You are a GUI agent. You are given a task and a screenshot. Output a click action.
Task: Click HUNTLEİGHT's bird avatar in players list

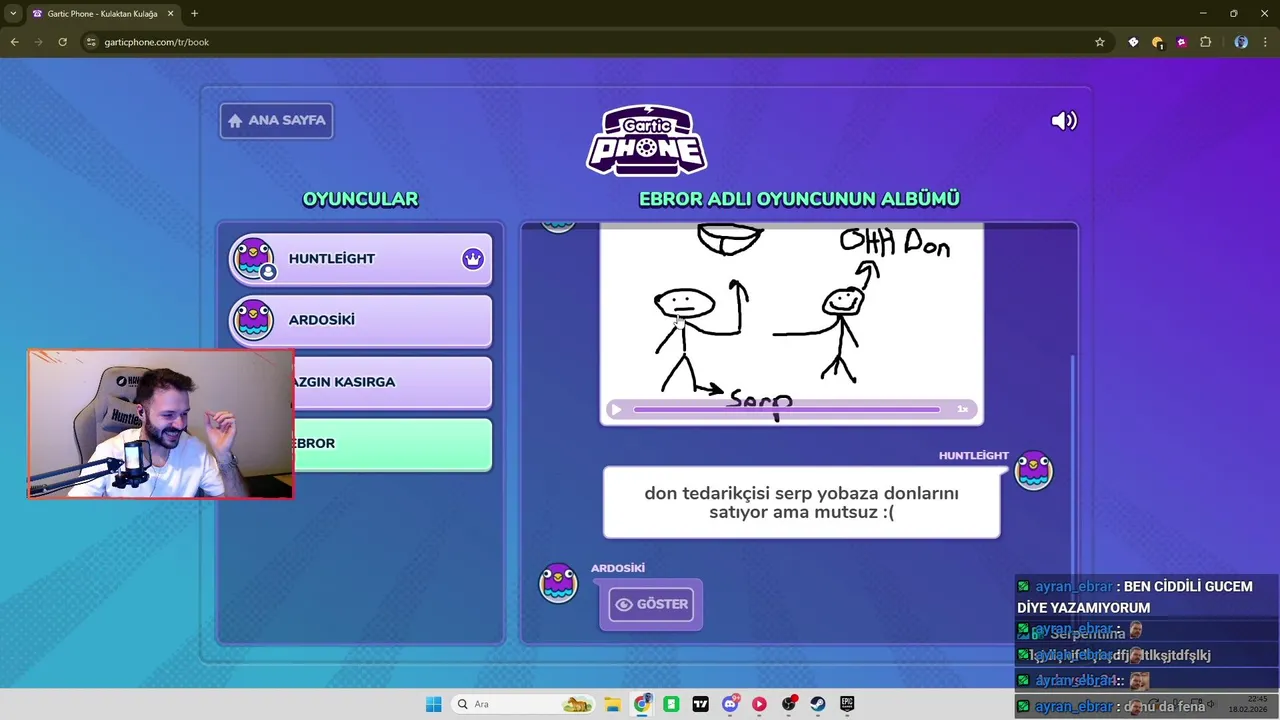click(x=253, y=259)
